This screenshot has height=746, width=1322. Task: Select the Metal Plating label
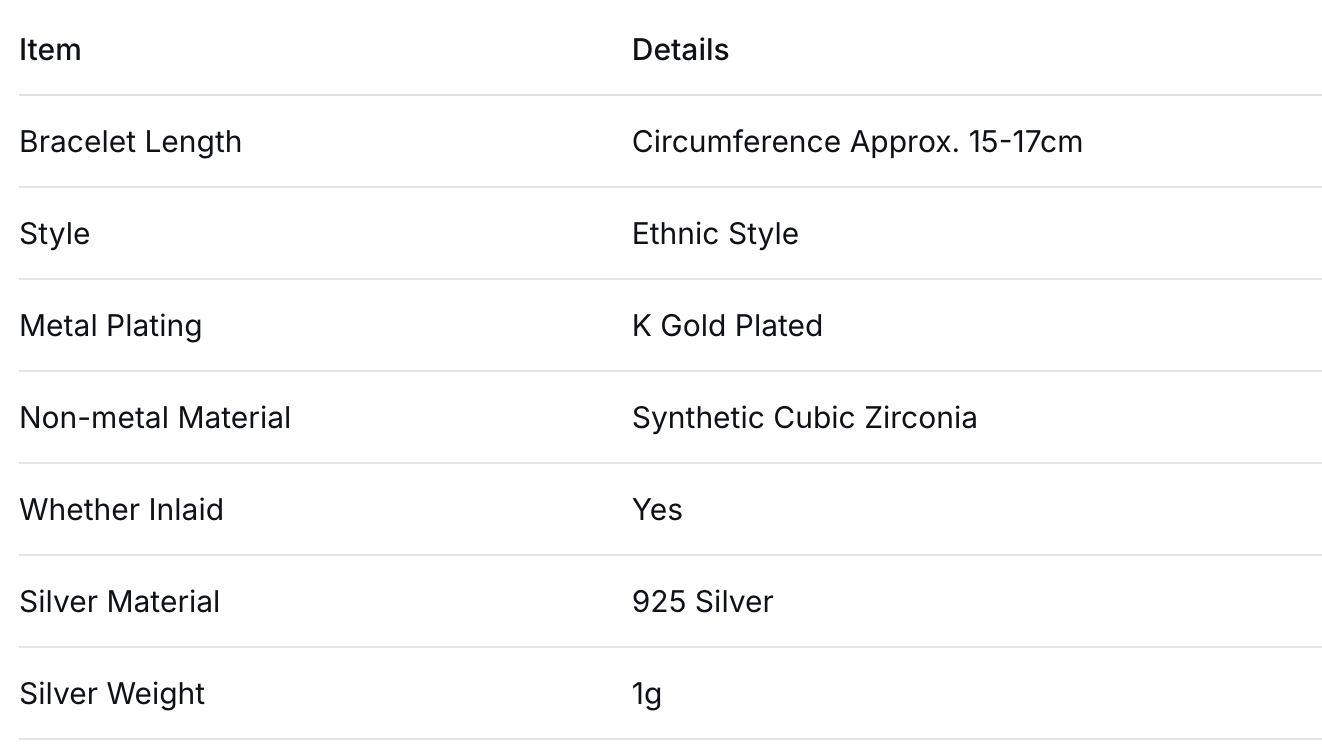[110, 325]
